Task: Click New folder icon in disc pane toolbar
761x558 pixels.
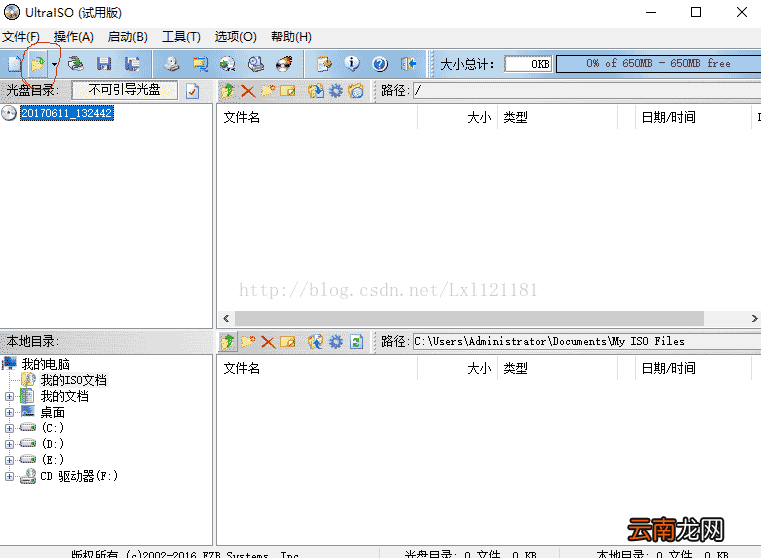Action: [x=267, y=91]
